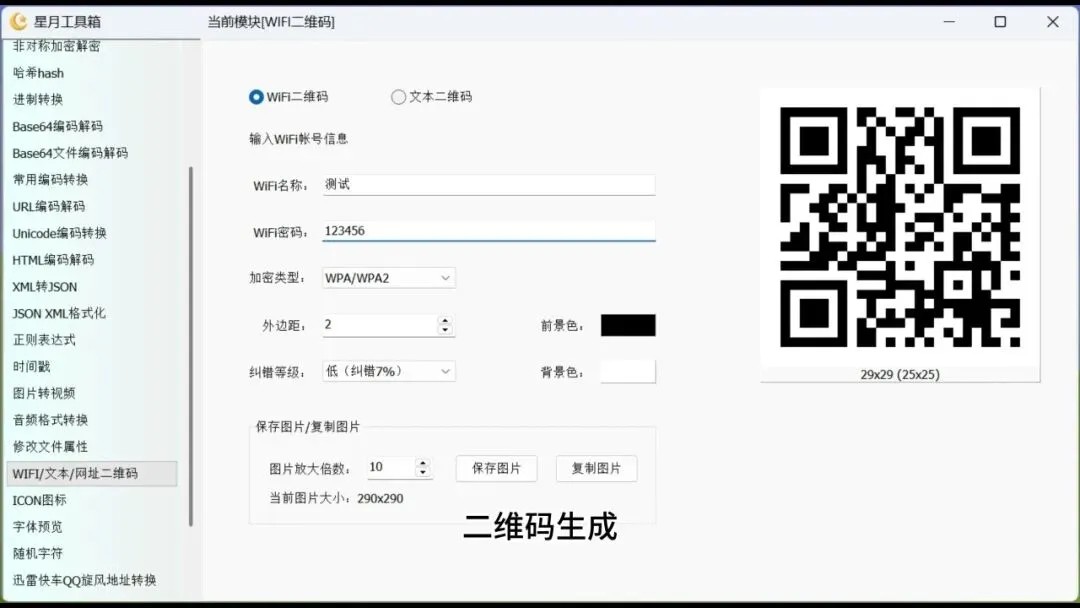Pick the white 背景色 color swatch
Viewport: 1080px width, 608px height.
pos(628,372)
